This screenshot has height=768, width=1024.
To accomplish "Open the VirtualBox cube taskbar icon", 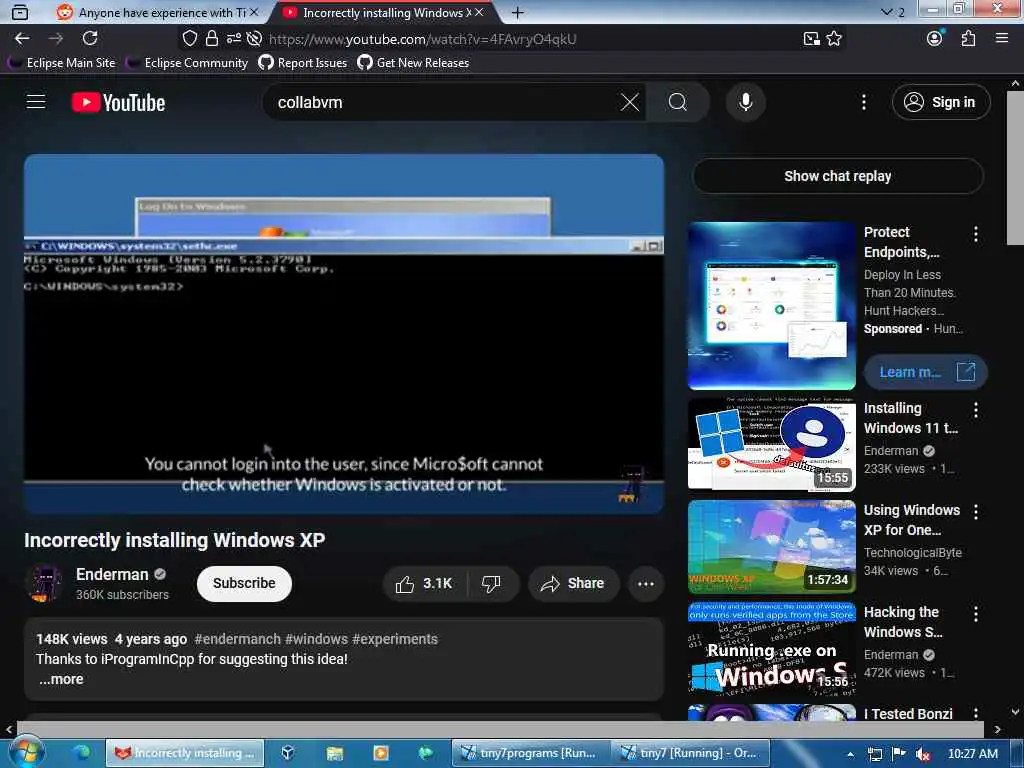I will (x=287, y=753).
